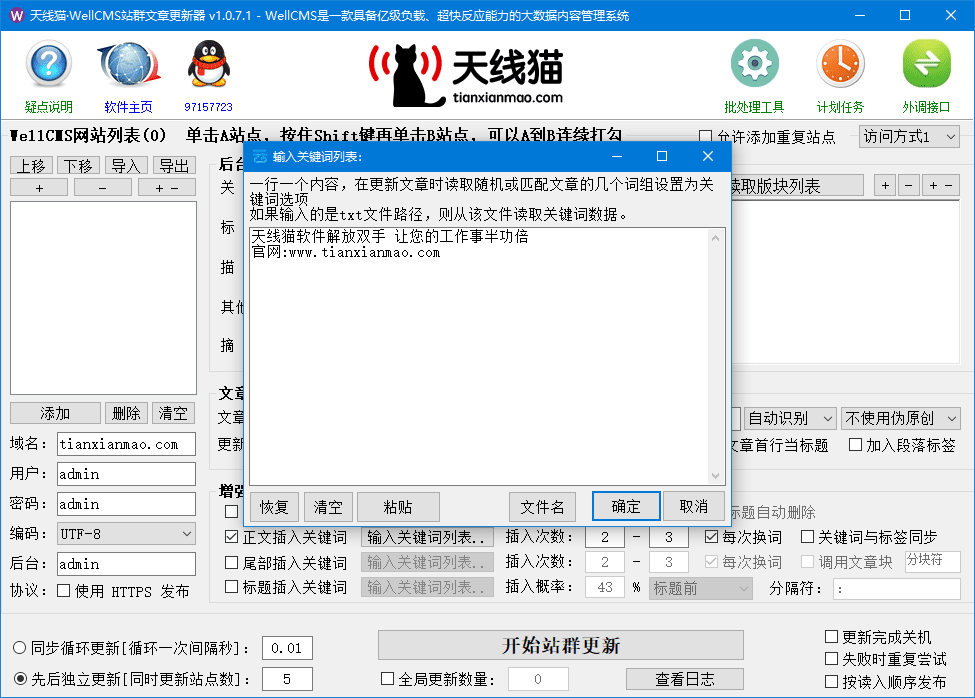Viewport: 975px width, 698px height.
Task: Click the 密码 input field
Action: click(x=126, y=504)
